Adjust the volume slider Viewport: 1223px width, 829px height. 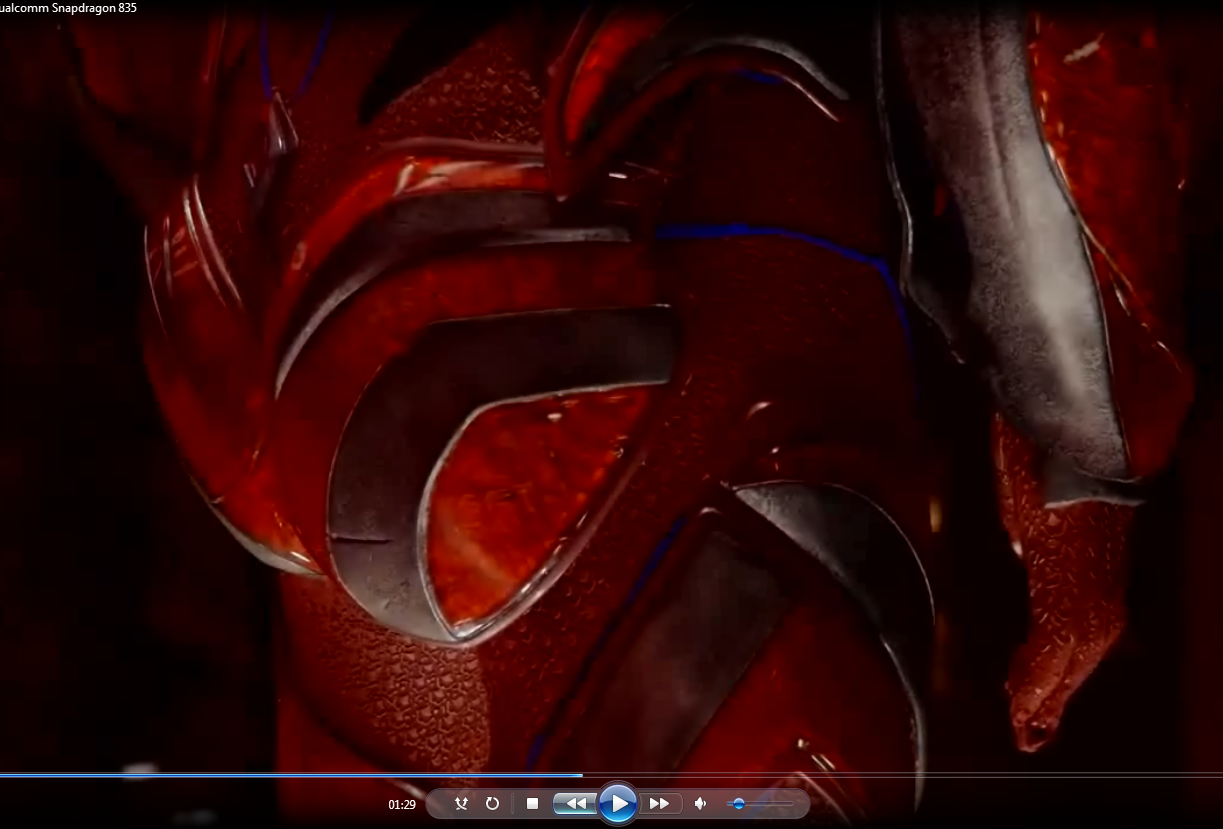click(760, 803)
